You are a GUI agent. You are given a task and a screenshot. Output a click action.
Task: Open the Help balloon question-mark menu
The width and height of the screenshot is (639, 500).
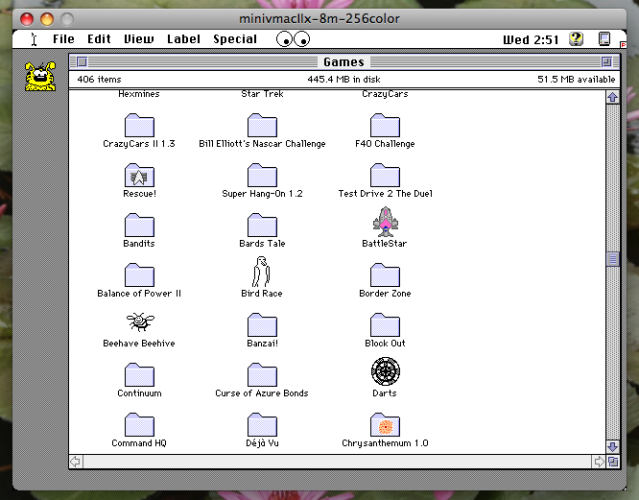click(x=576, y=39)
